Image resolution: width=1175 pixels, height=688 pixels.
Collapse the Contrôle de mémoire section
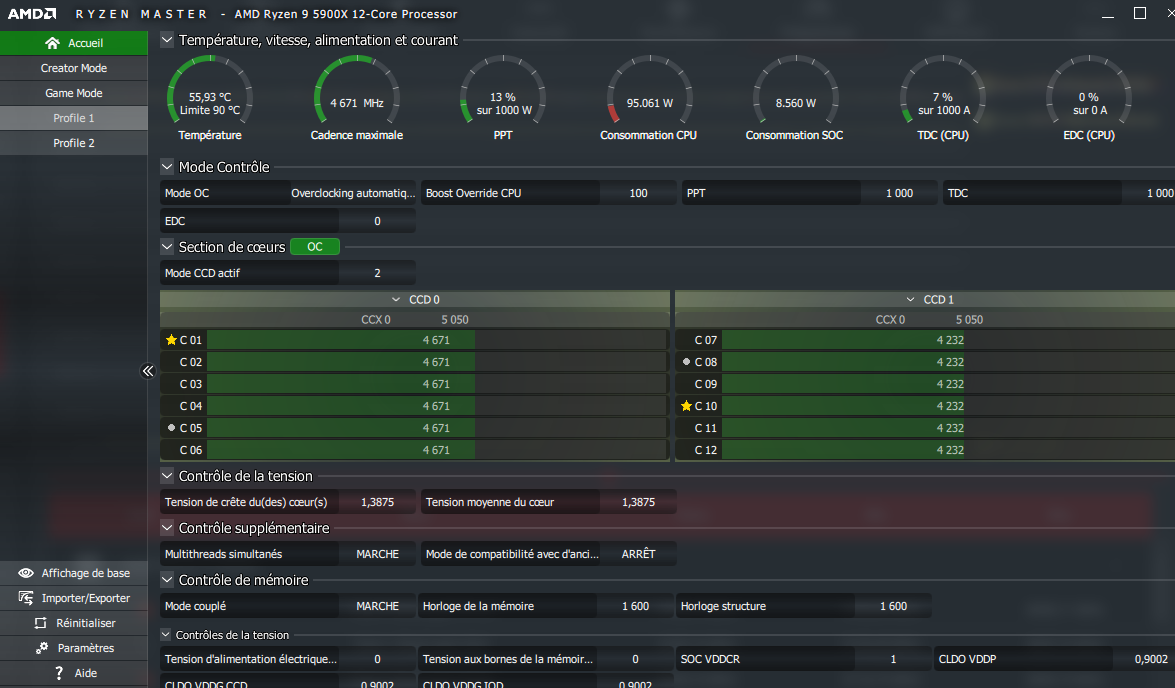[x=167, y=580]
